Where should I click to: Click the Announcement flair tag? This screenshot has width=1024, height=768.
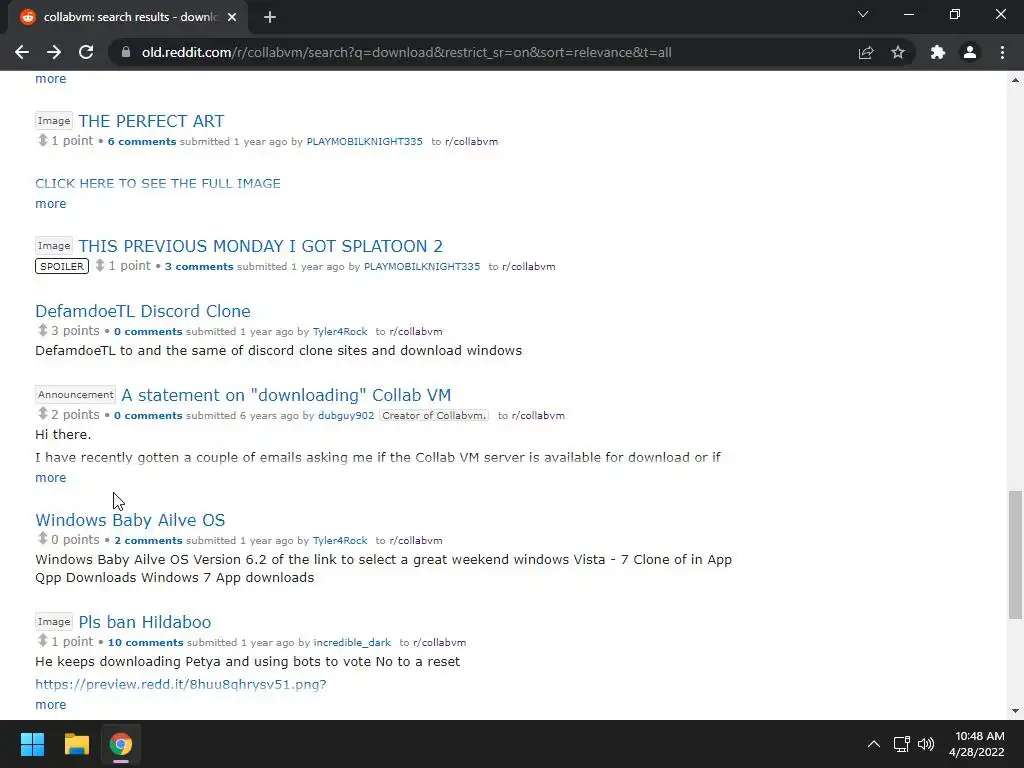tap(75, 394)
